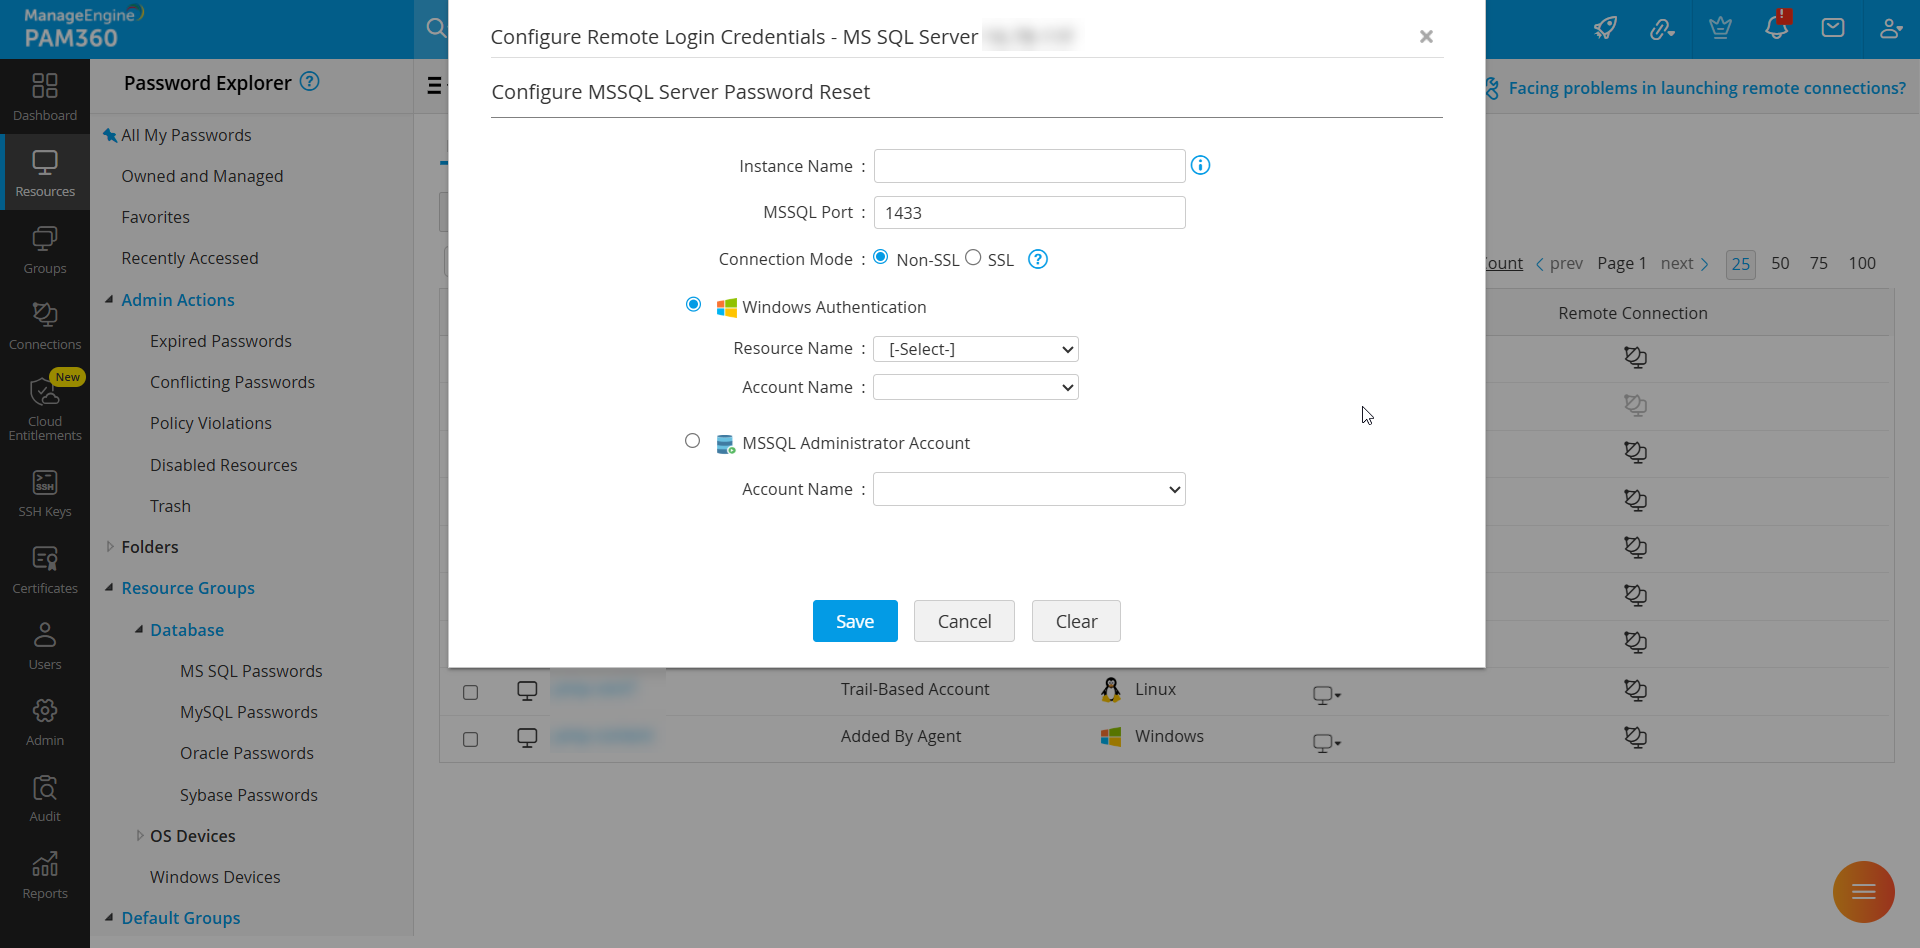This screenshot has width=1920, height=948.
Task: Expand the Folders tree in Password Explorer
Action: (110, 546)
